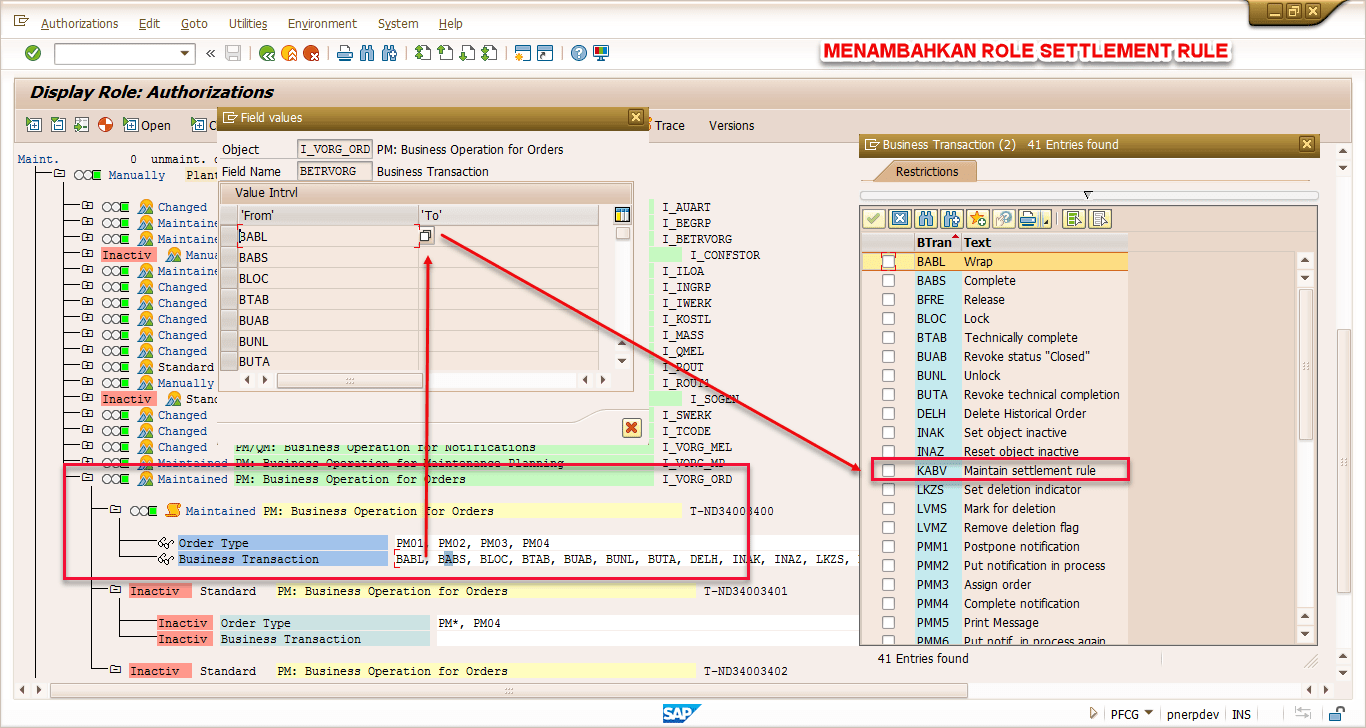The height and width of the screenshot is (728, 1366).
Task: Click the Print icon in main toolbar
Action: (x=344, y=53)
